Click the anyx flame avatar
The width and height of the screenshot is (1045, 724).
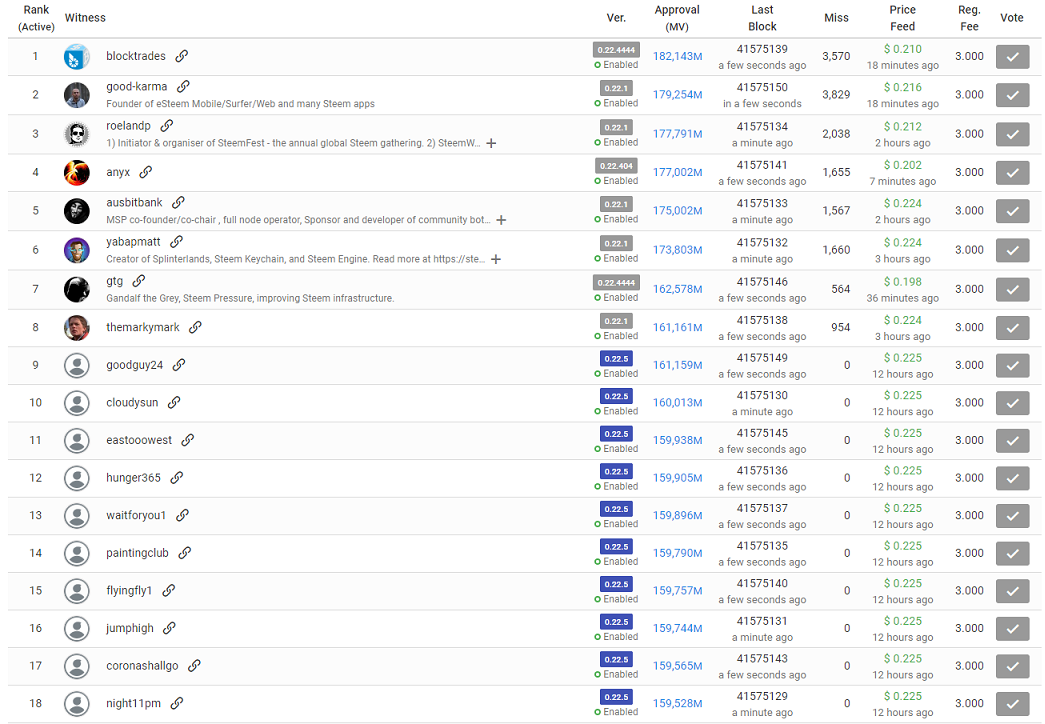click(x=77, y=173)
